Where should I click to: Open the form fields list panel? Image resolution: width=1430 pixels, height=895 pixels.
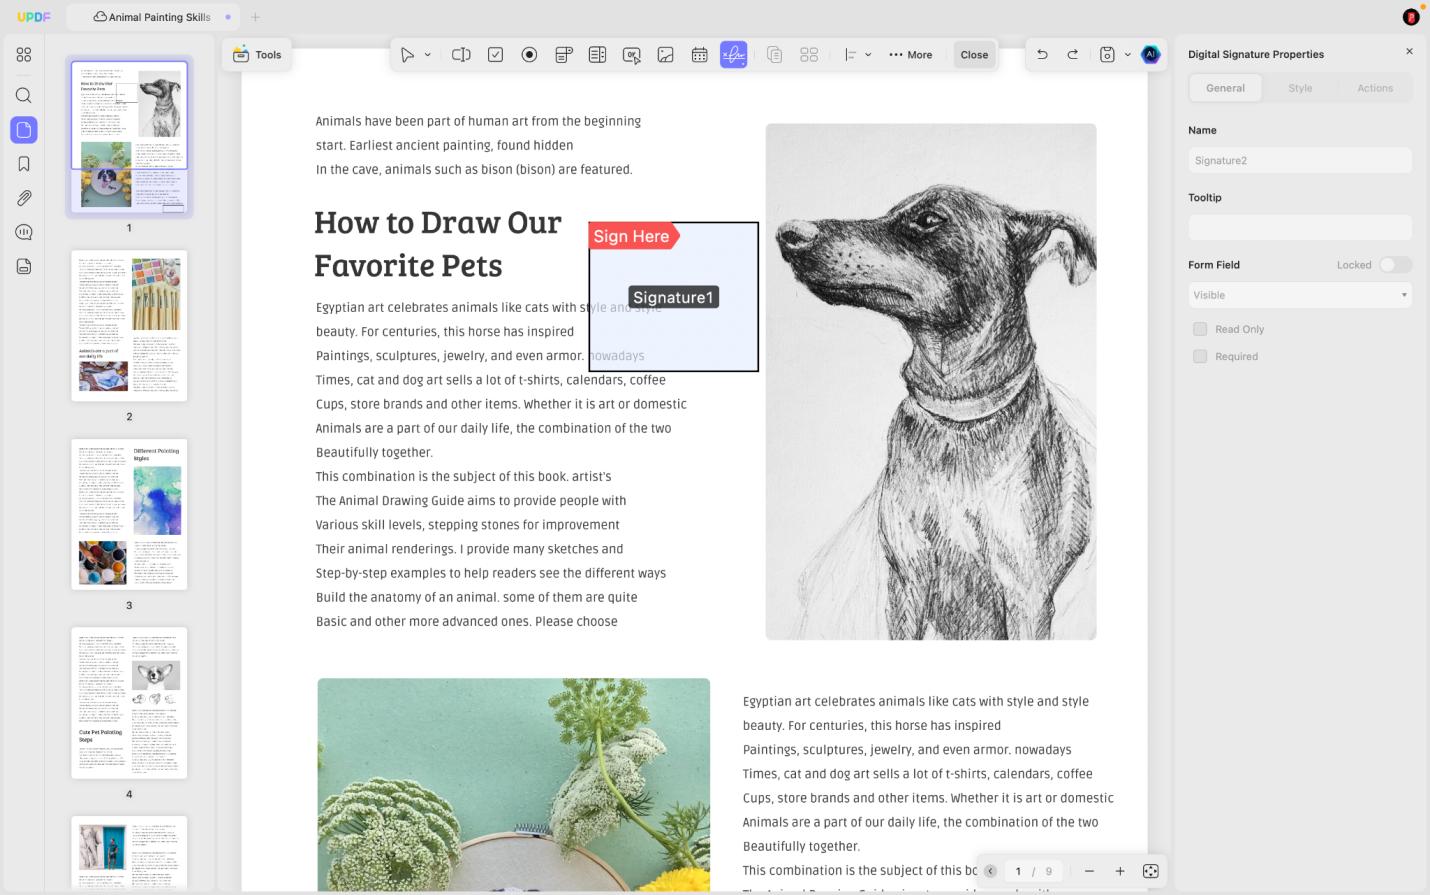coord(24,266)
